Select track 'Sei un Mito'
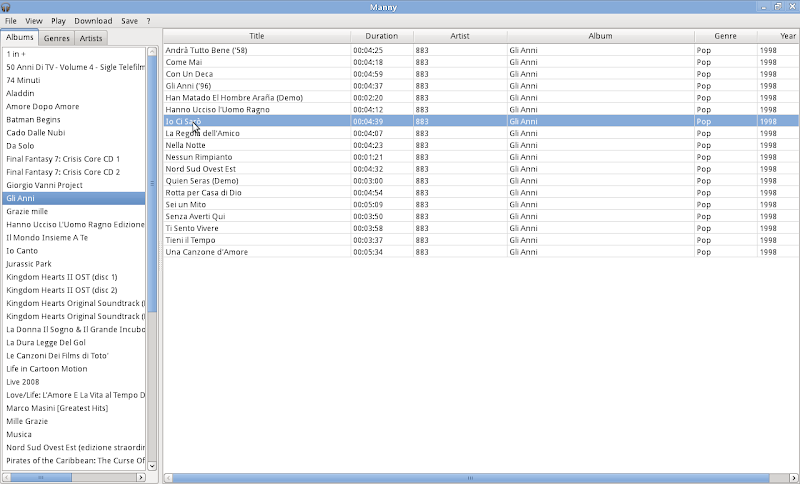 [x=186, y=205]
